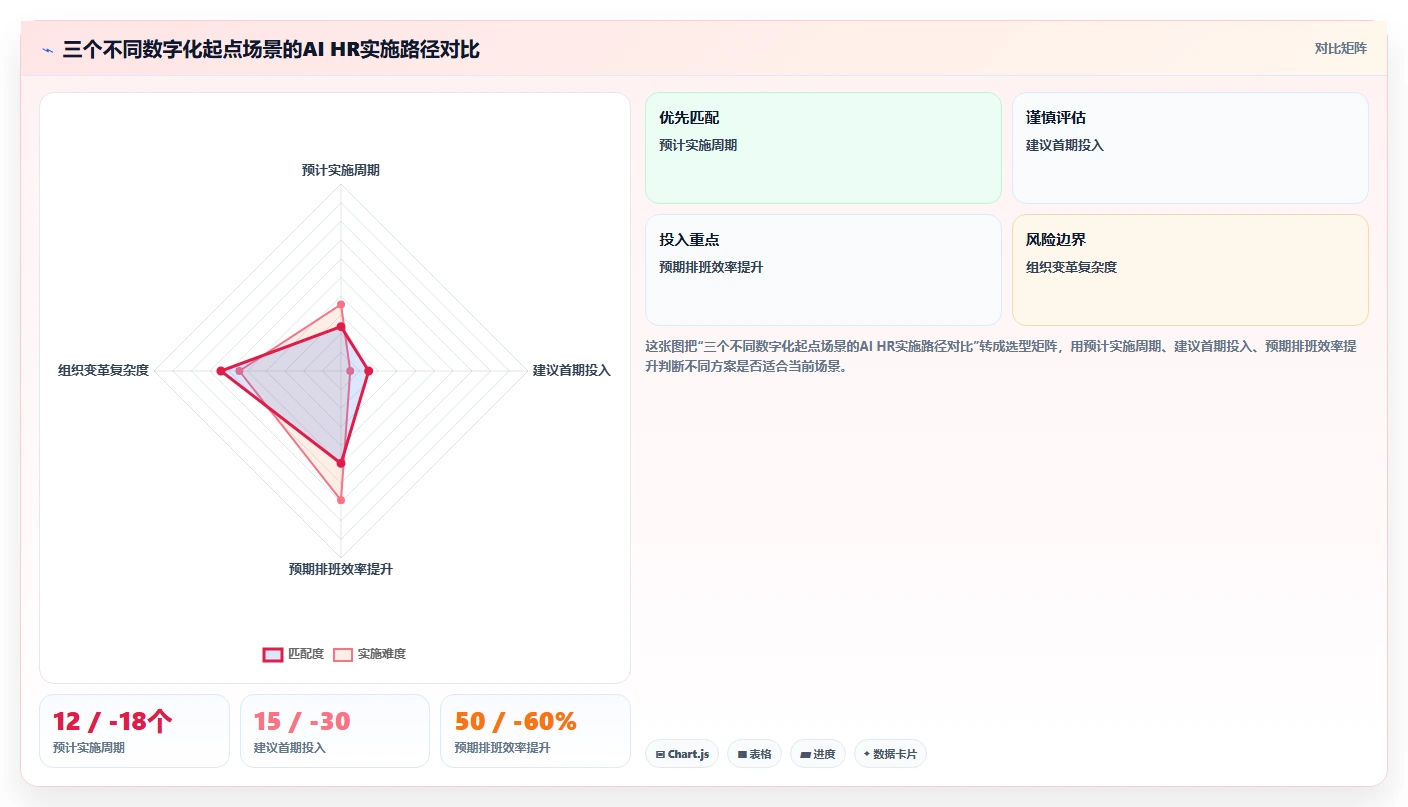Screen dimensions: 1408x807
Task: Select the pink 实施难度 point on 预期排班效率提升 axis
Action: (341, 500)
